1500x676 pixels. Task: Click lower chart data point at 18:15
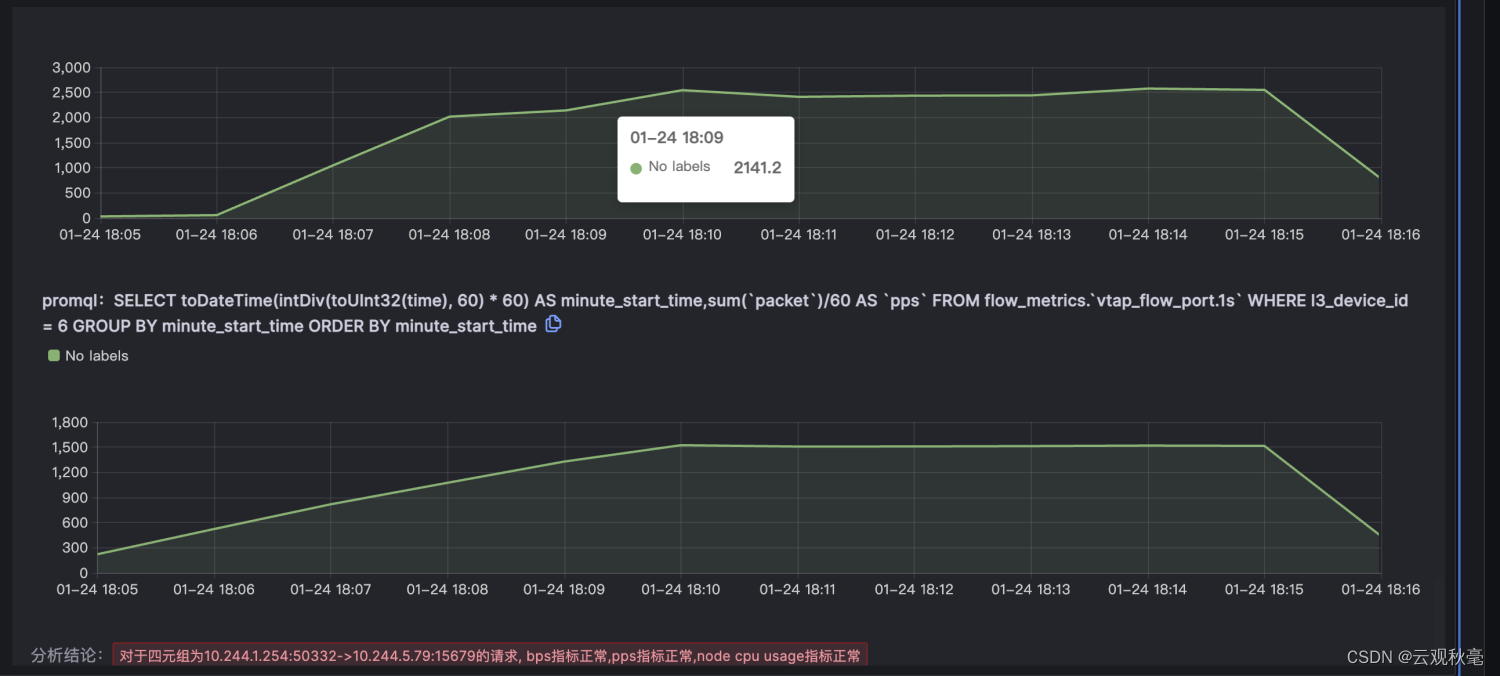[1264, 446]
